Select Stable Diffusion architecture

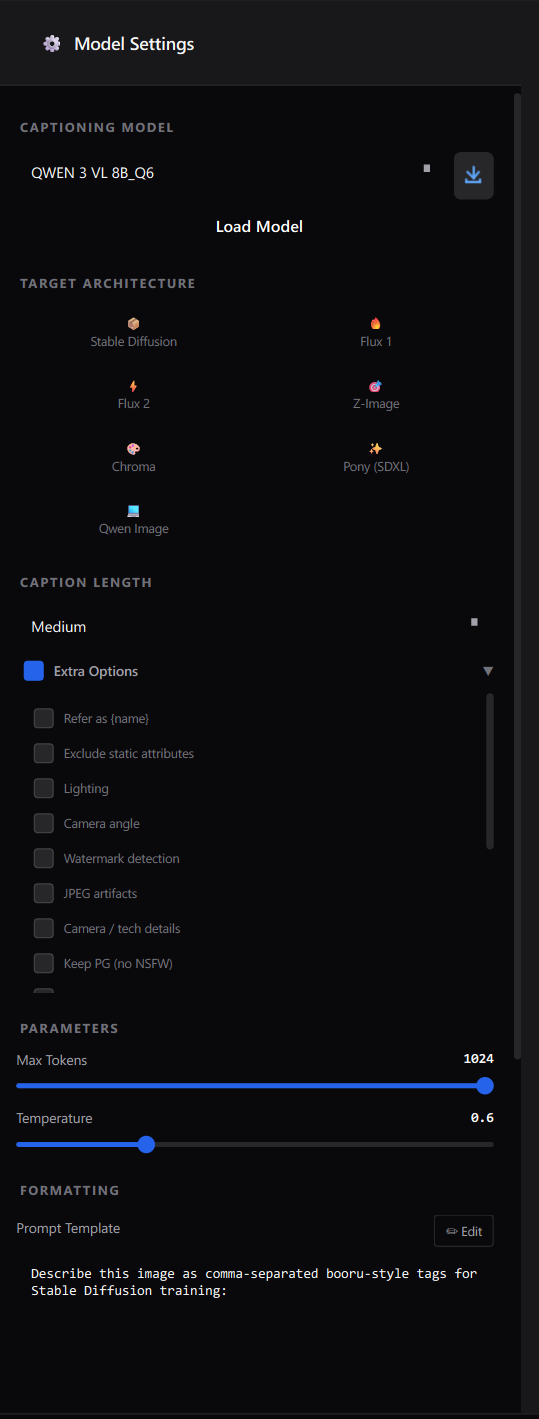[134, 333]
